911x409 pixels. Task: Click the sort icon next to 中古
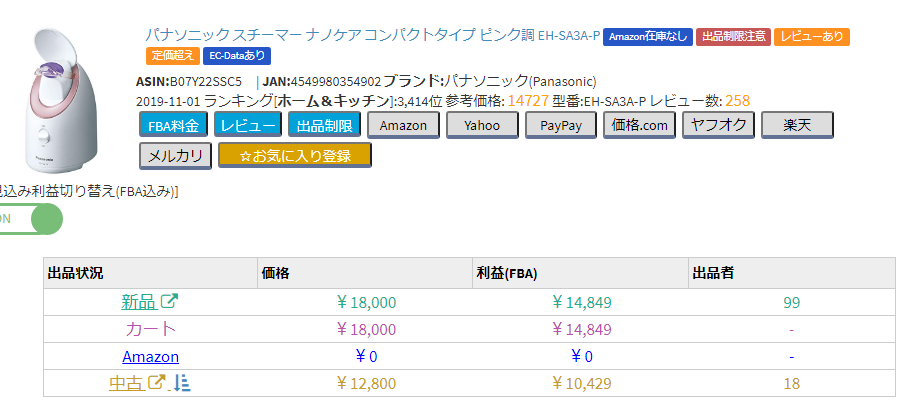(182, 382)
